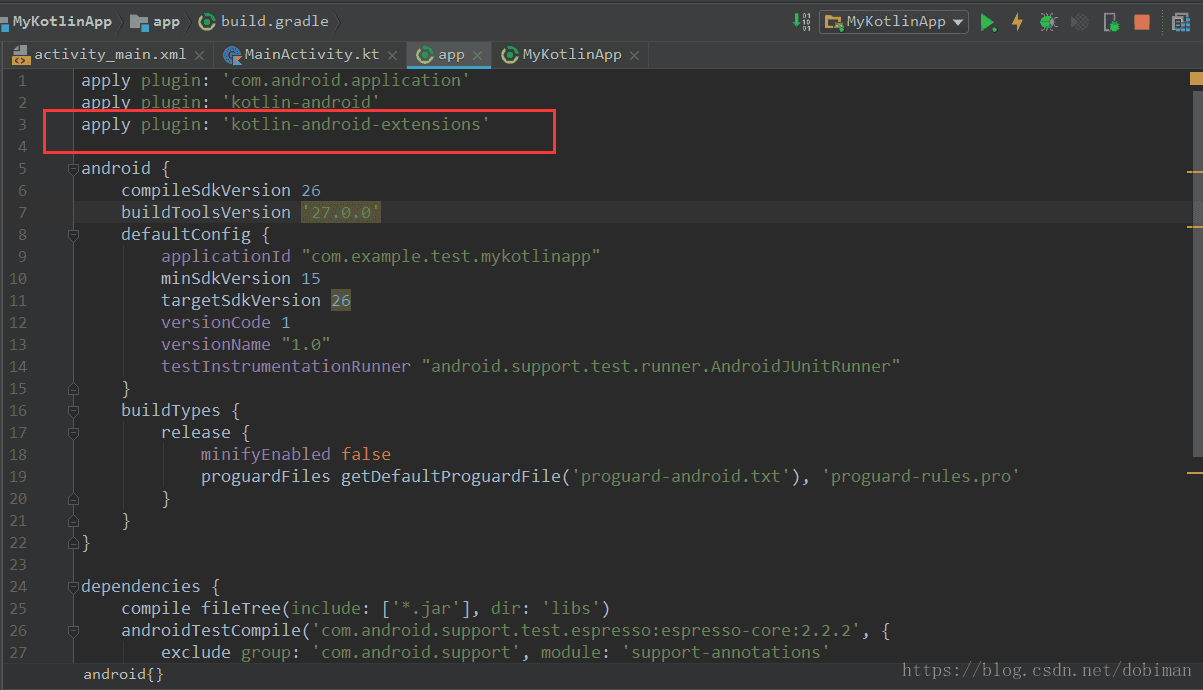The width and height of the screenshot is (1203, 690).
Task: Open the MyKotlinApp run configuration dropdown
Action: [x=894, y=21]
